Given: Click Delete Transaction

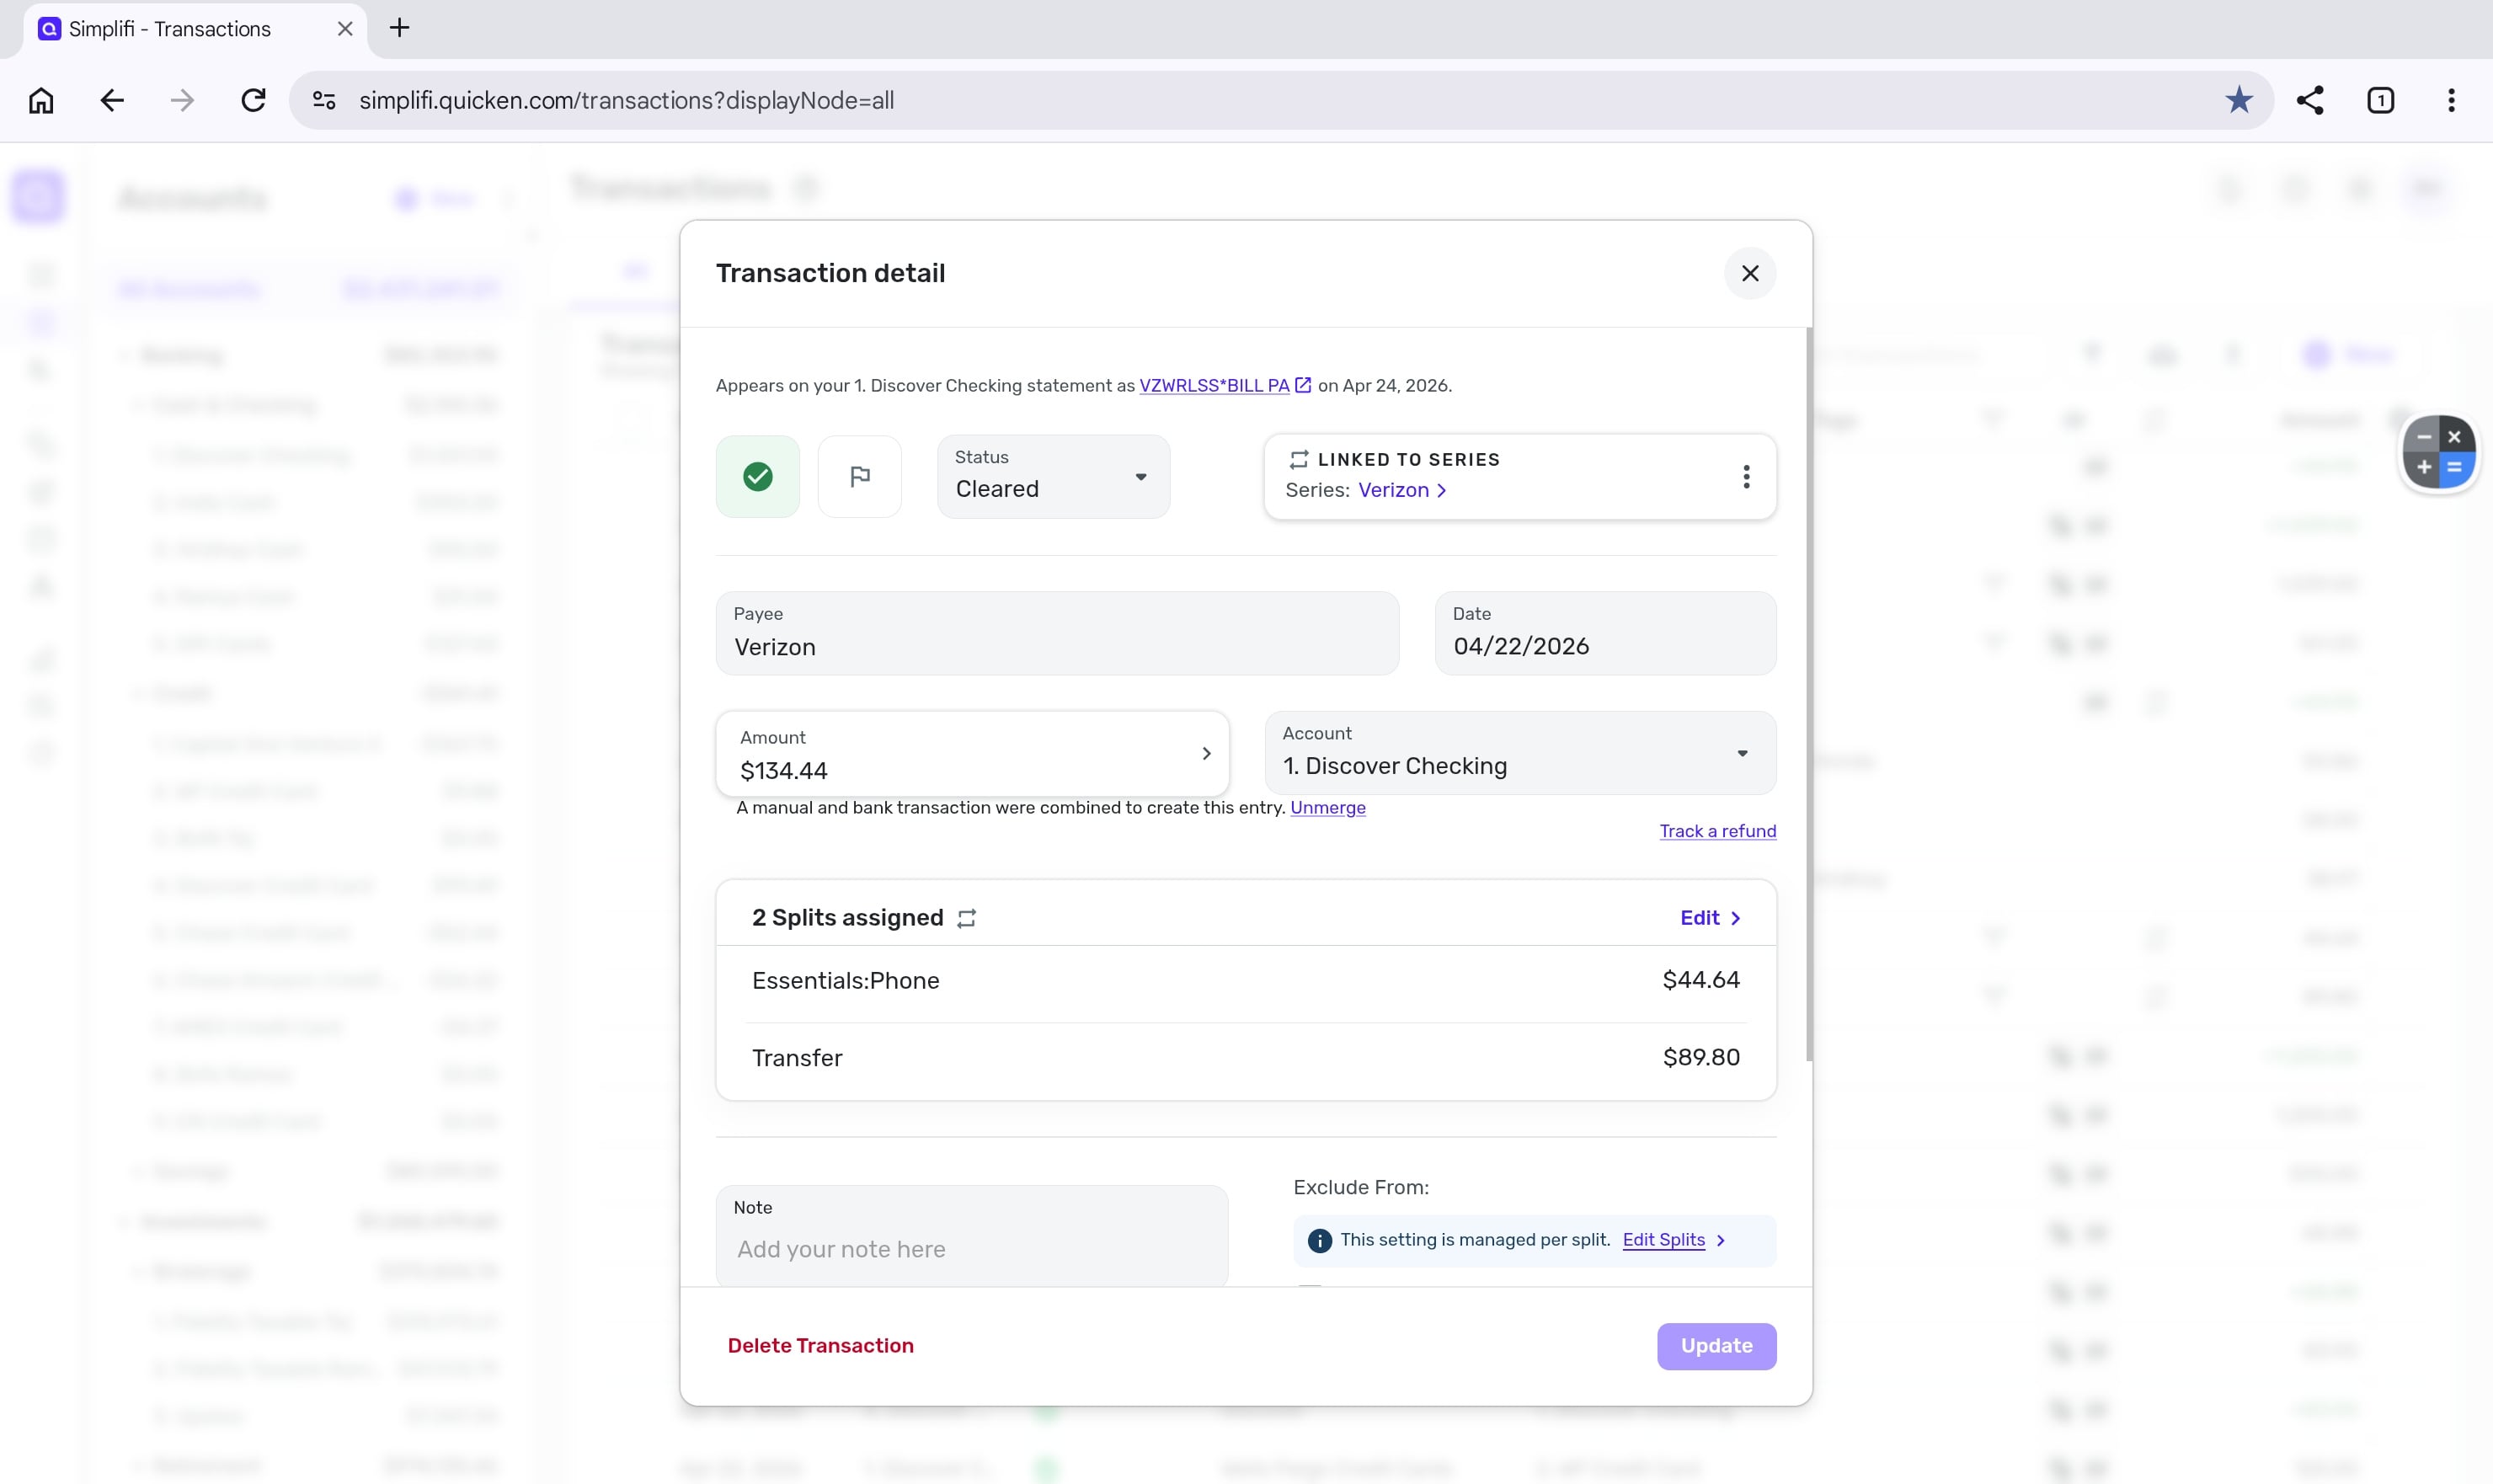Looking at the screenshot, I should click(820, 1346).
